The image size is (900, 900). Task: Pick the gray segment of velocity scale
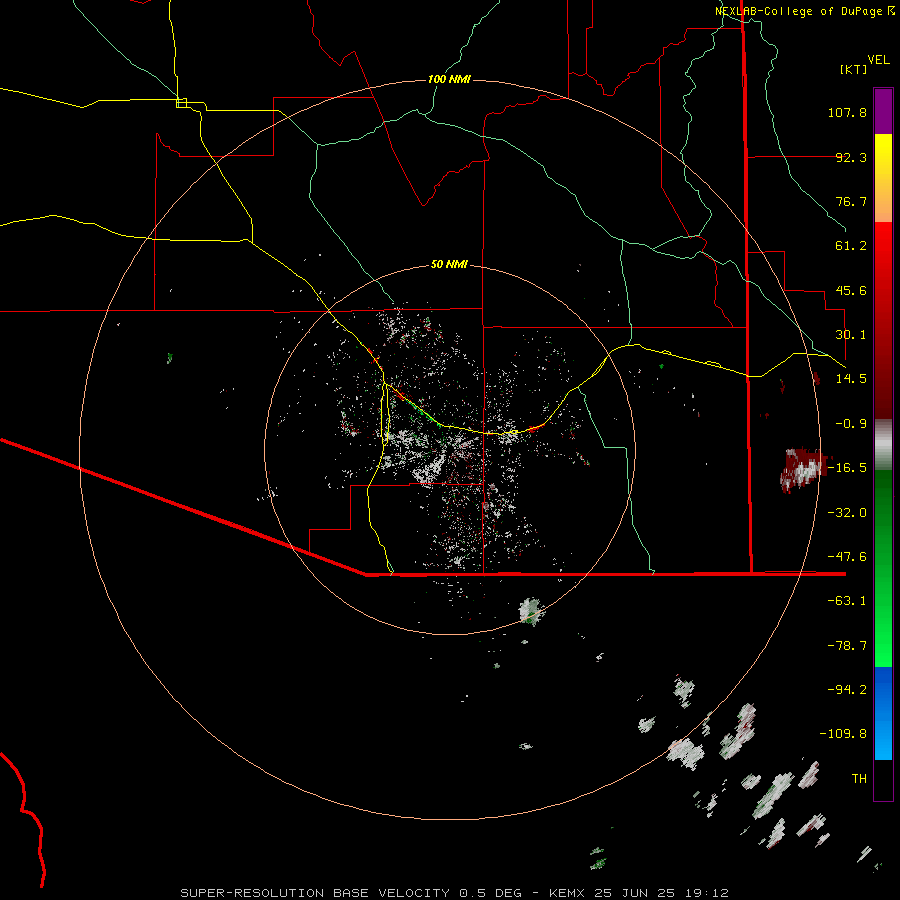click(883, 445)
